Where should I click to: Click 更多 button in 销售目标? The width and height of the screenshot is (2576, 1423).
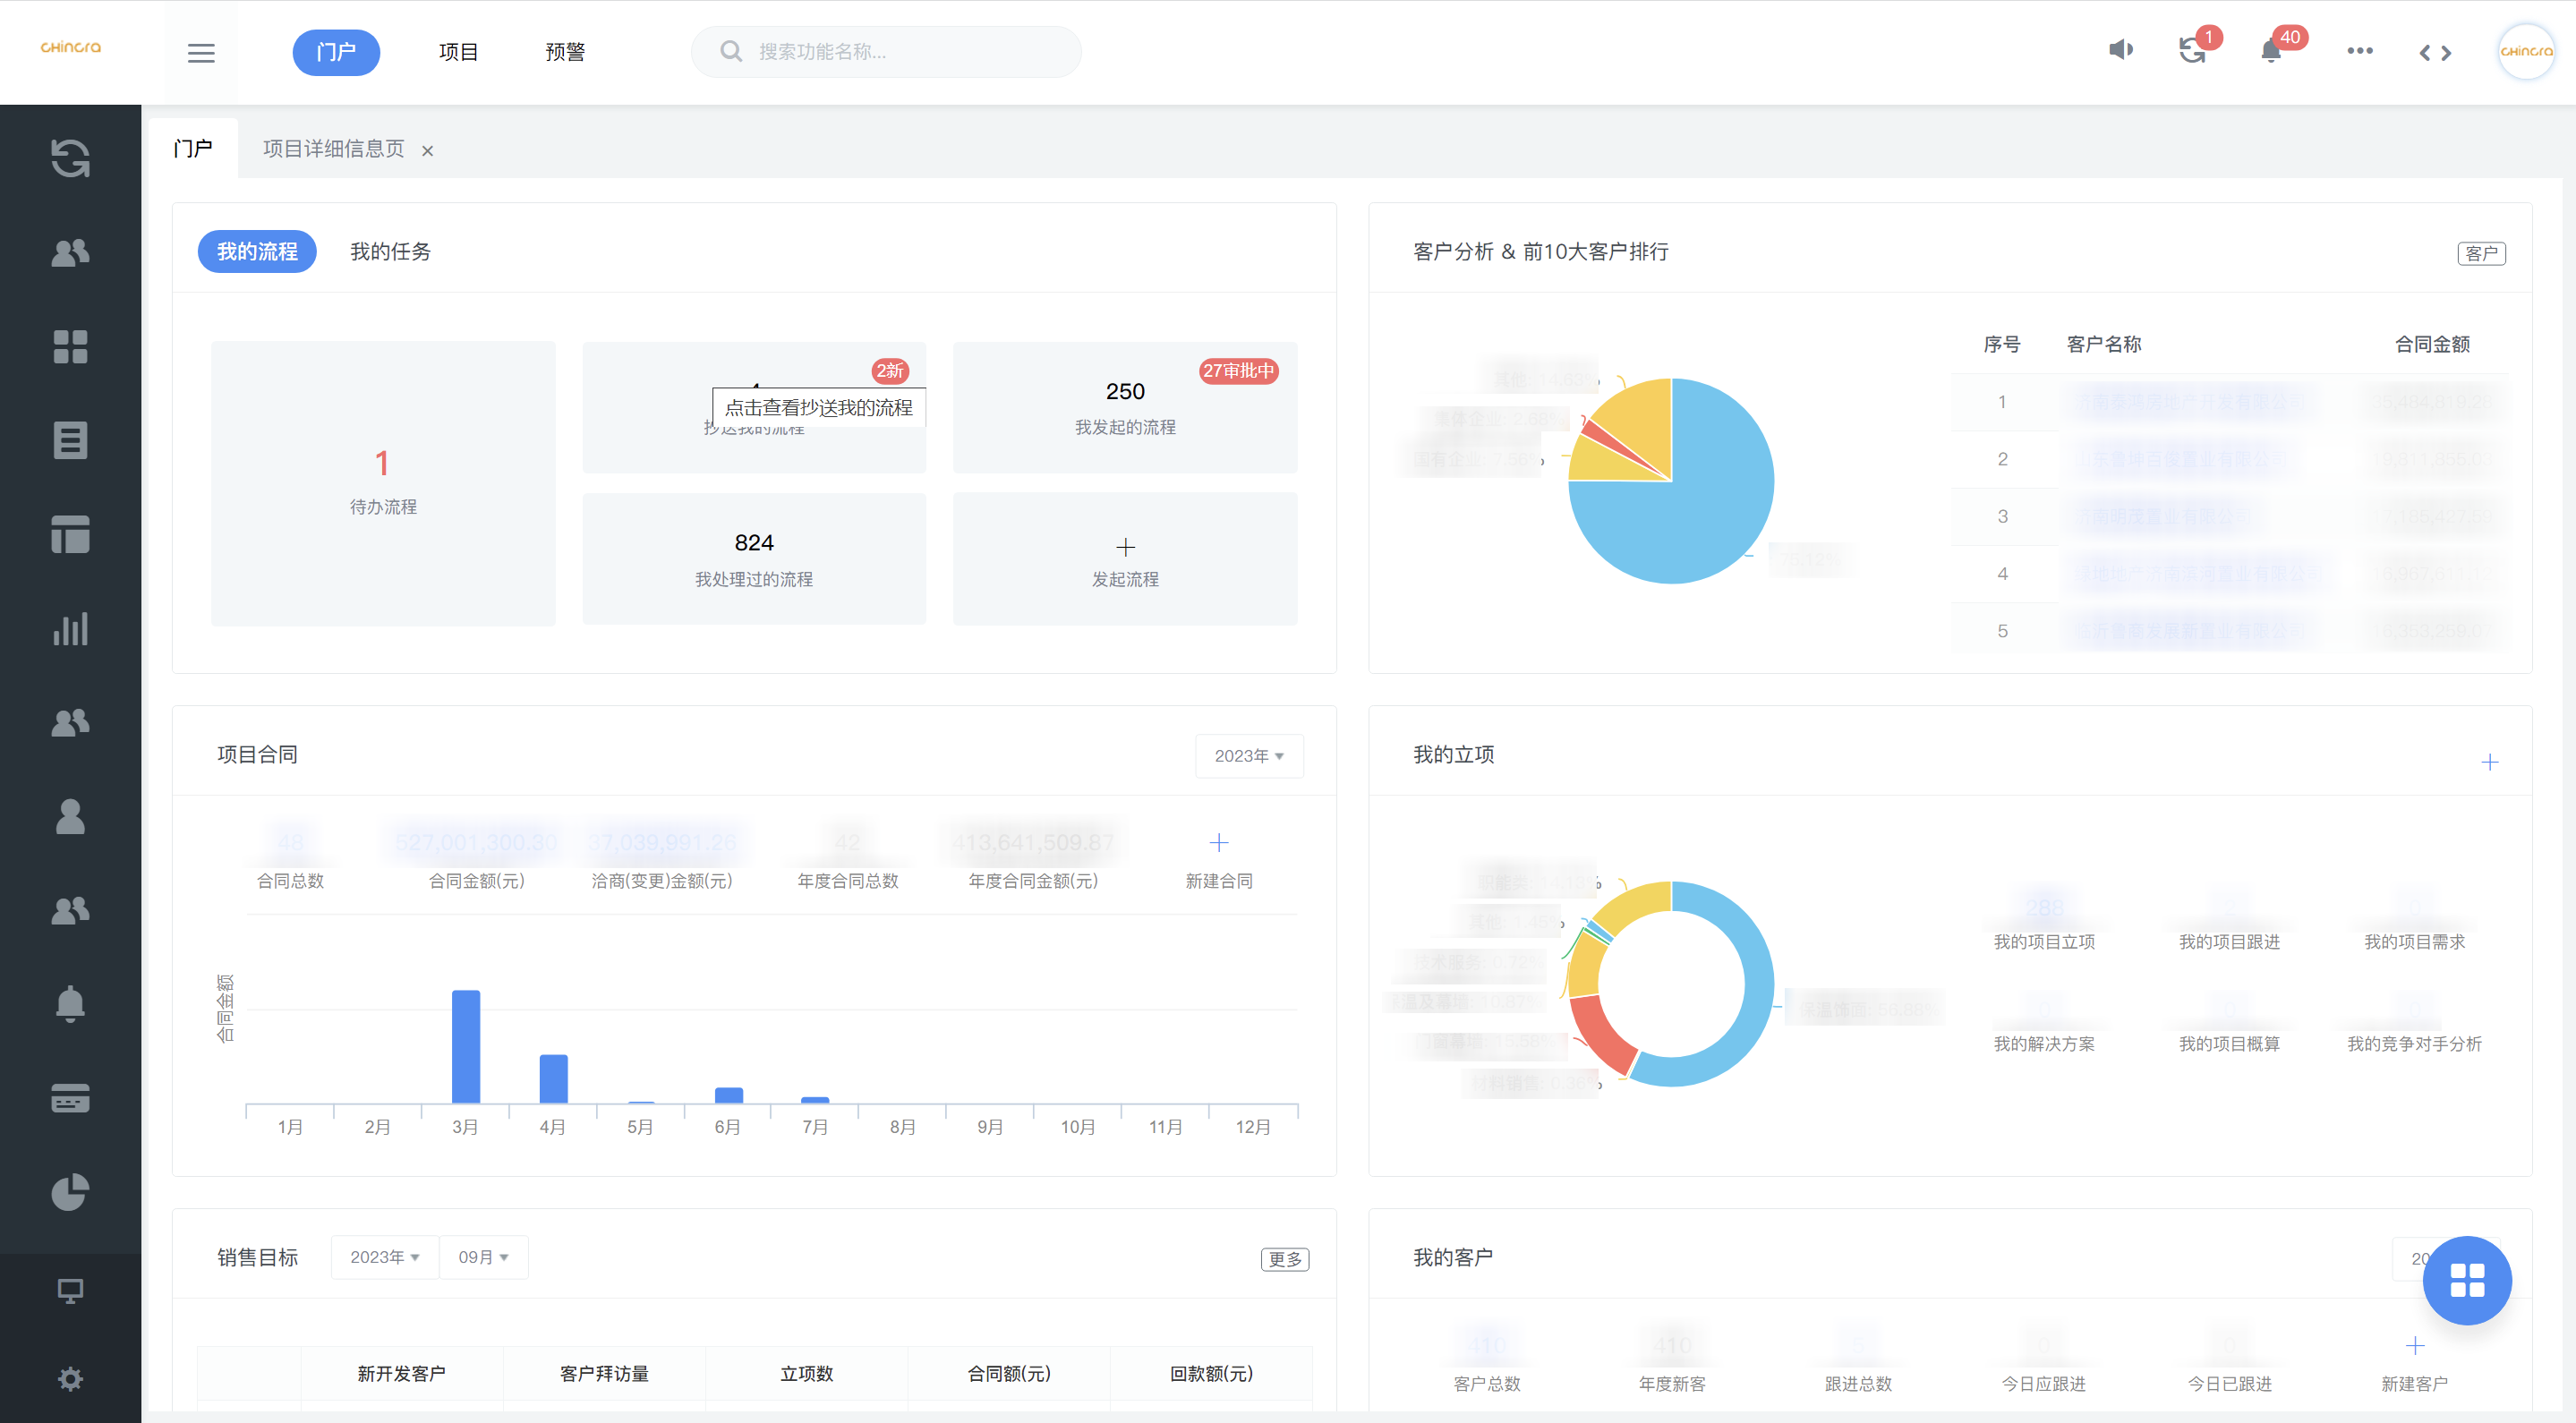(x=1284, y=1259)
